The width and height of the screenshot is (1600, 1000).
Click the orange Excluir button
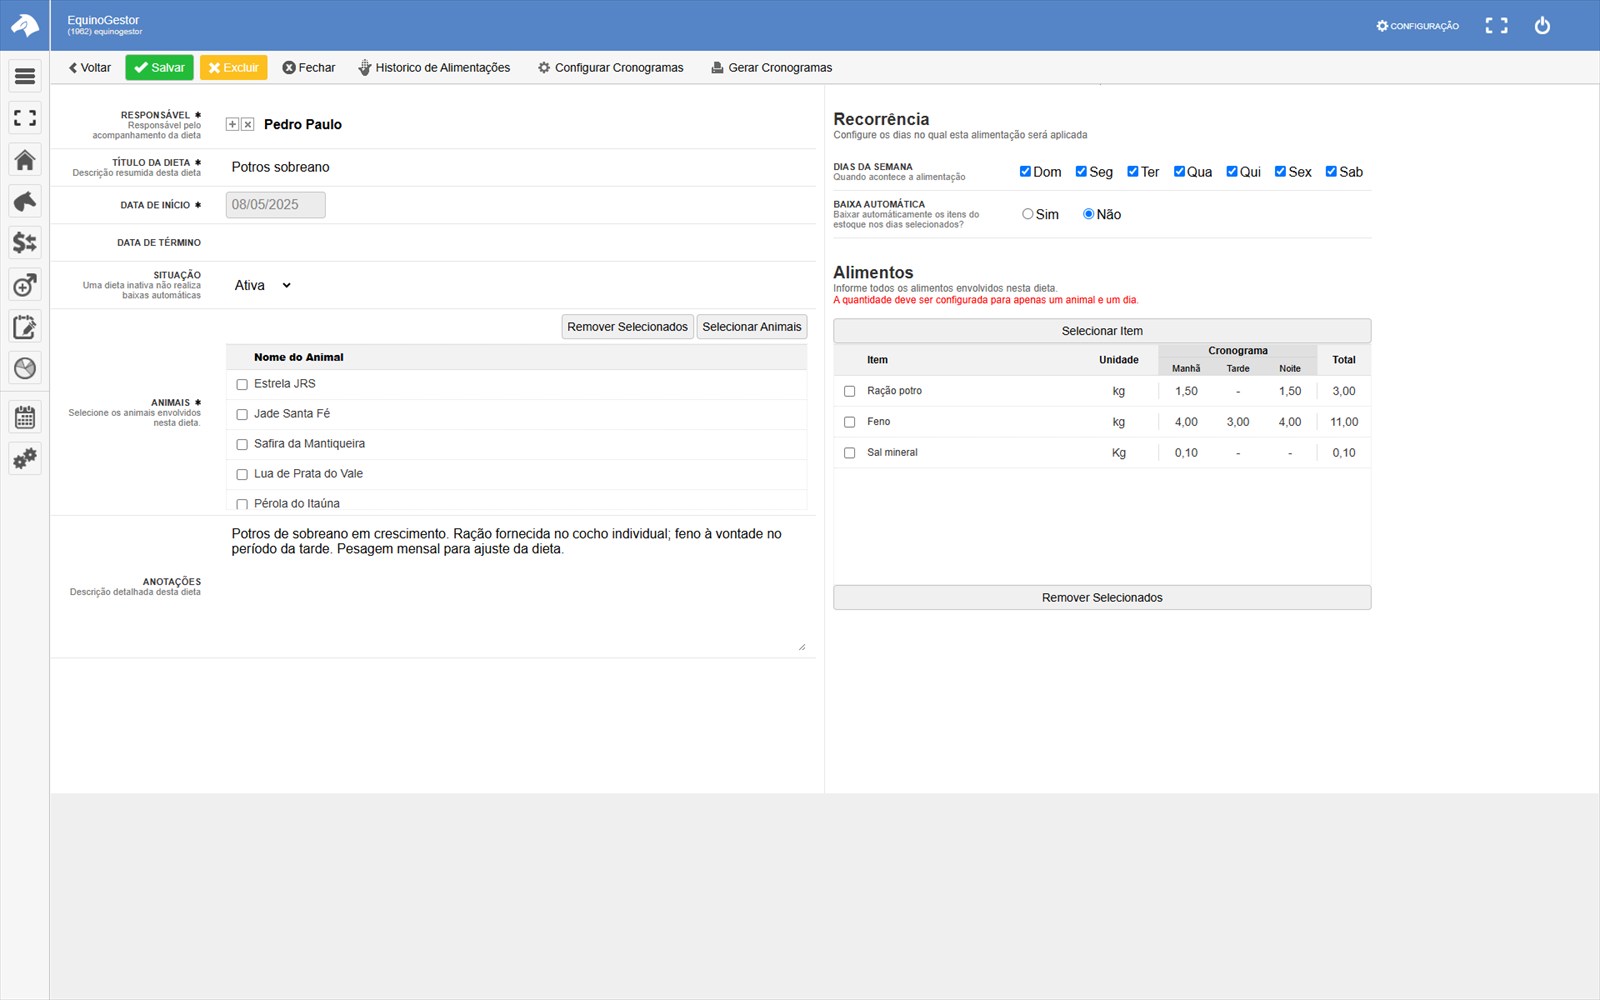[x=233, y=68]
